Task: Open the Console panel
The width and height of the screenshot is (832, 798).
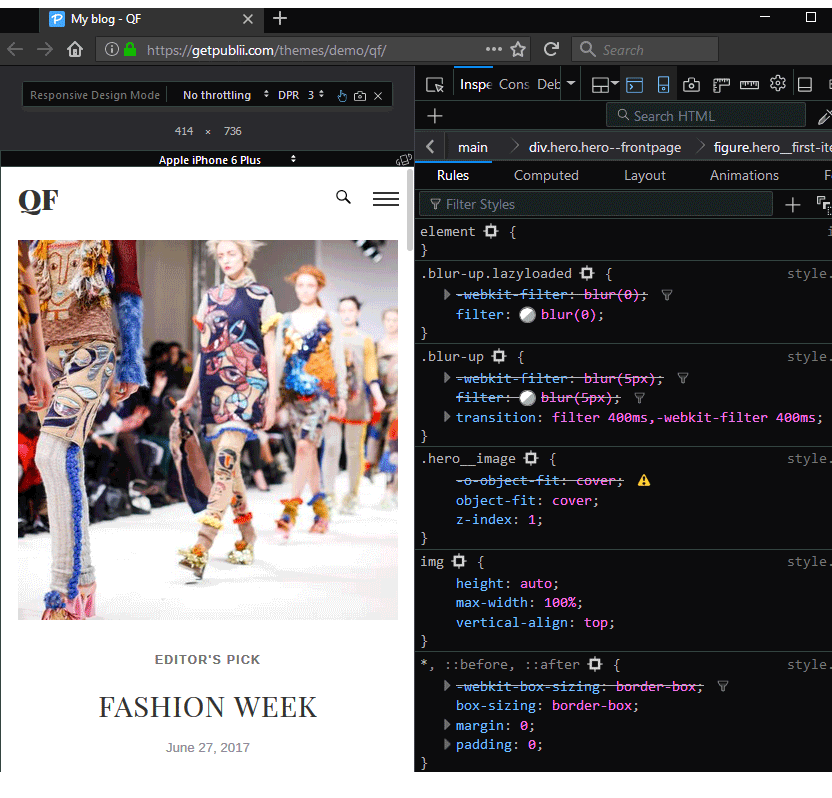Action: 513,84
